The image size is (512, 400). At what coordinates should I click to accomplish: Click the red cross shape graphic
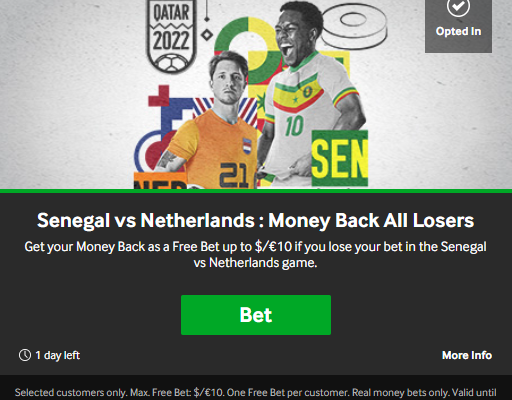159,96
